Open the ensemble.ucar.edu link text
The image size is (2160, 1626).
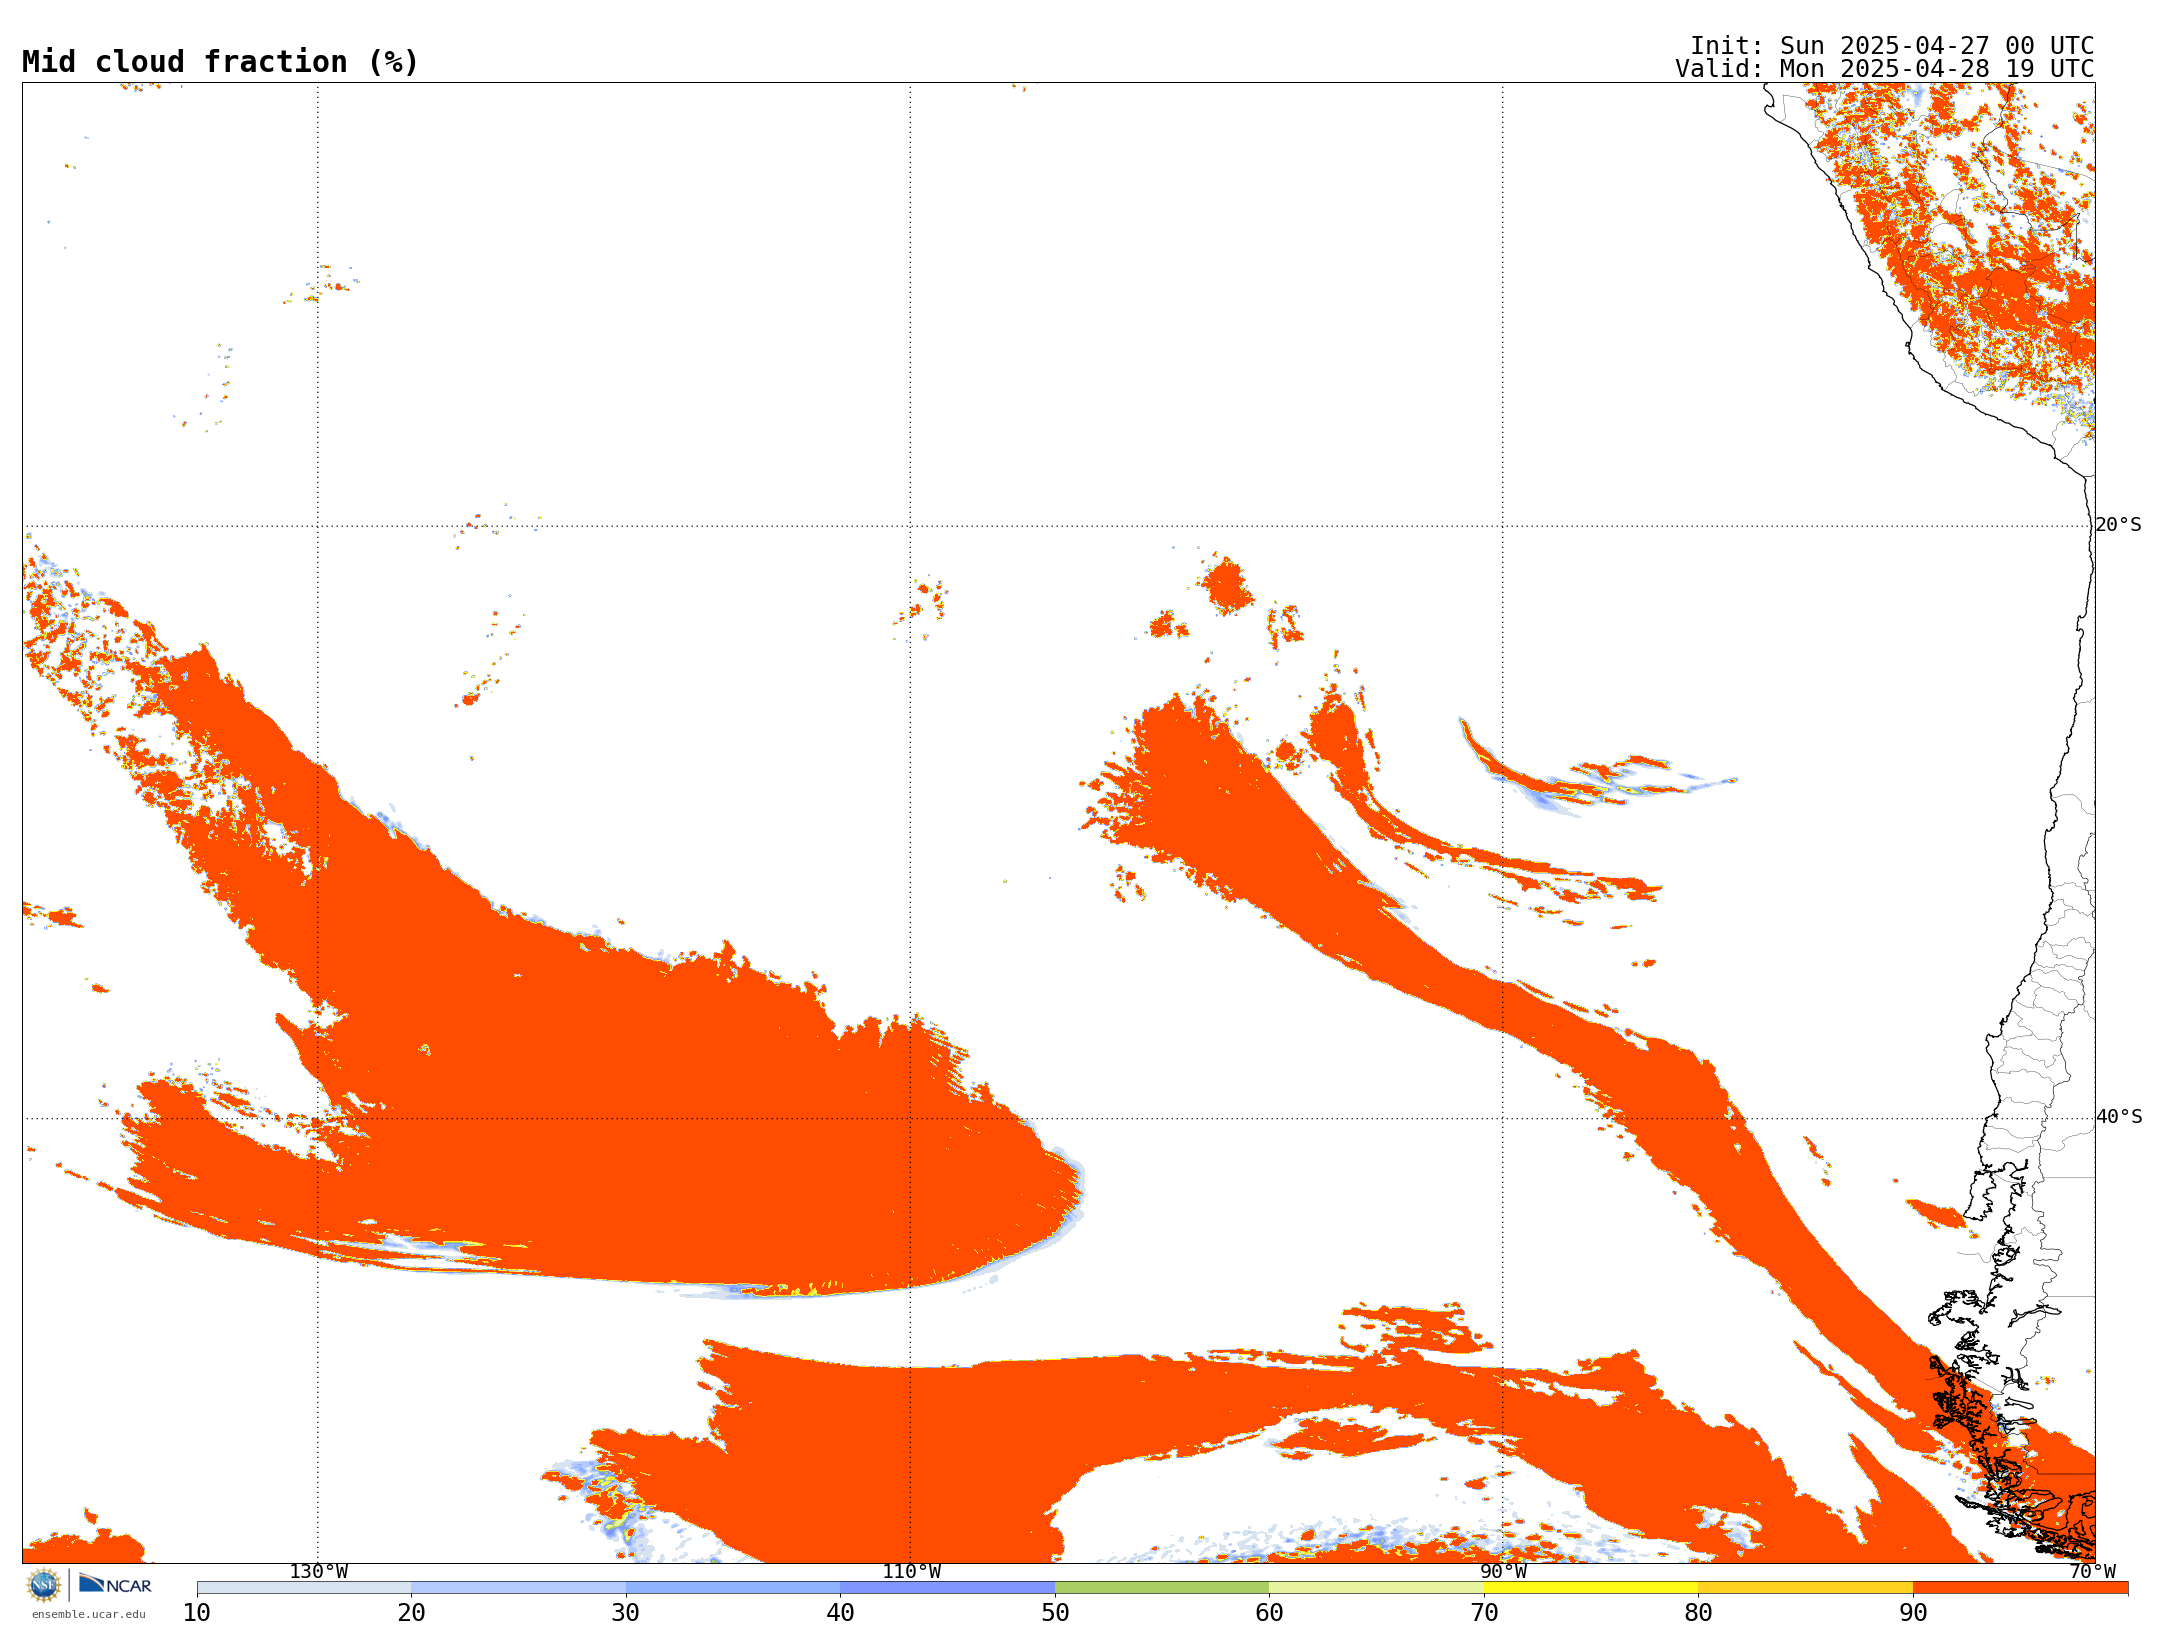tap(89, 1614)
